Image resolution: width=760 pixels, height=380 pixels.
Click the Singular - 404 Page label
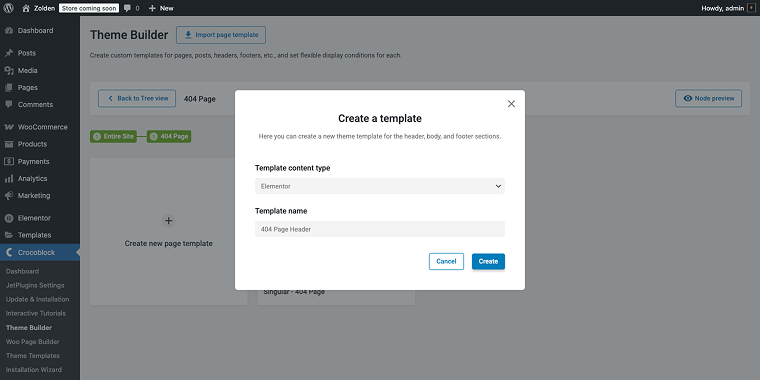click(x=294, y=292)
